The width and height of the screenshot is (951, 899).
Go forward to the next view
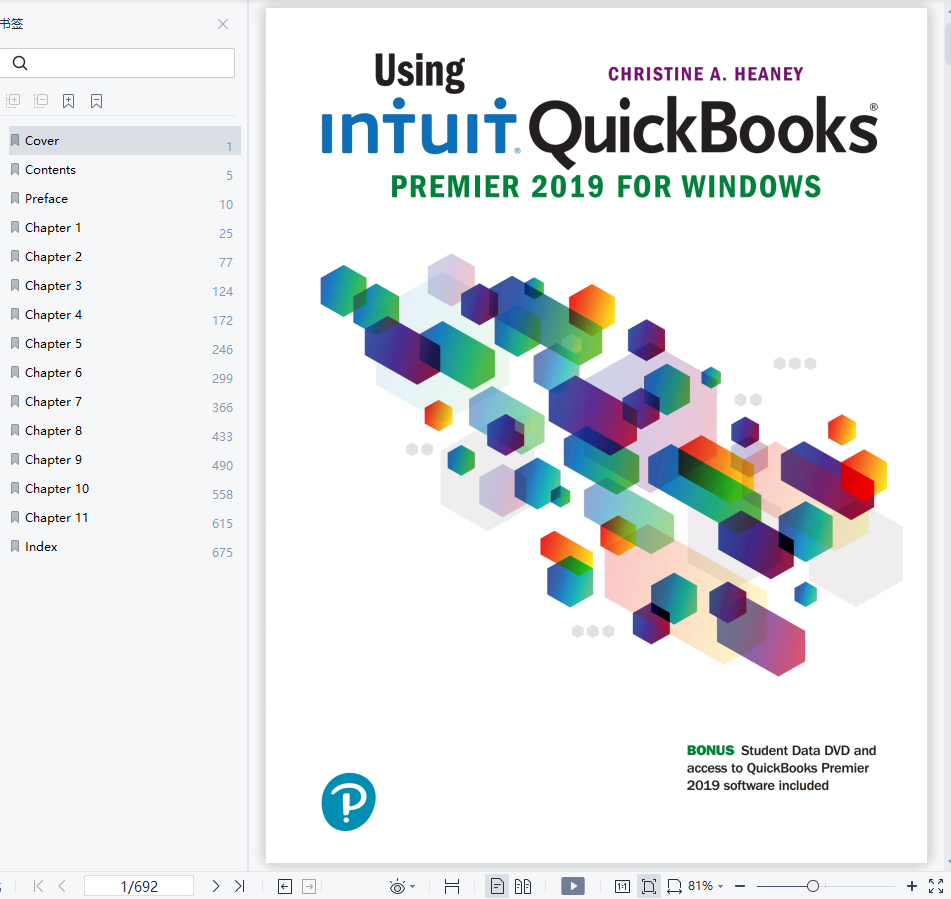(309, 887)
